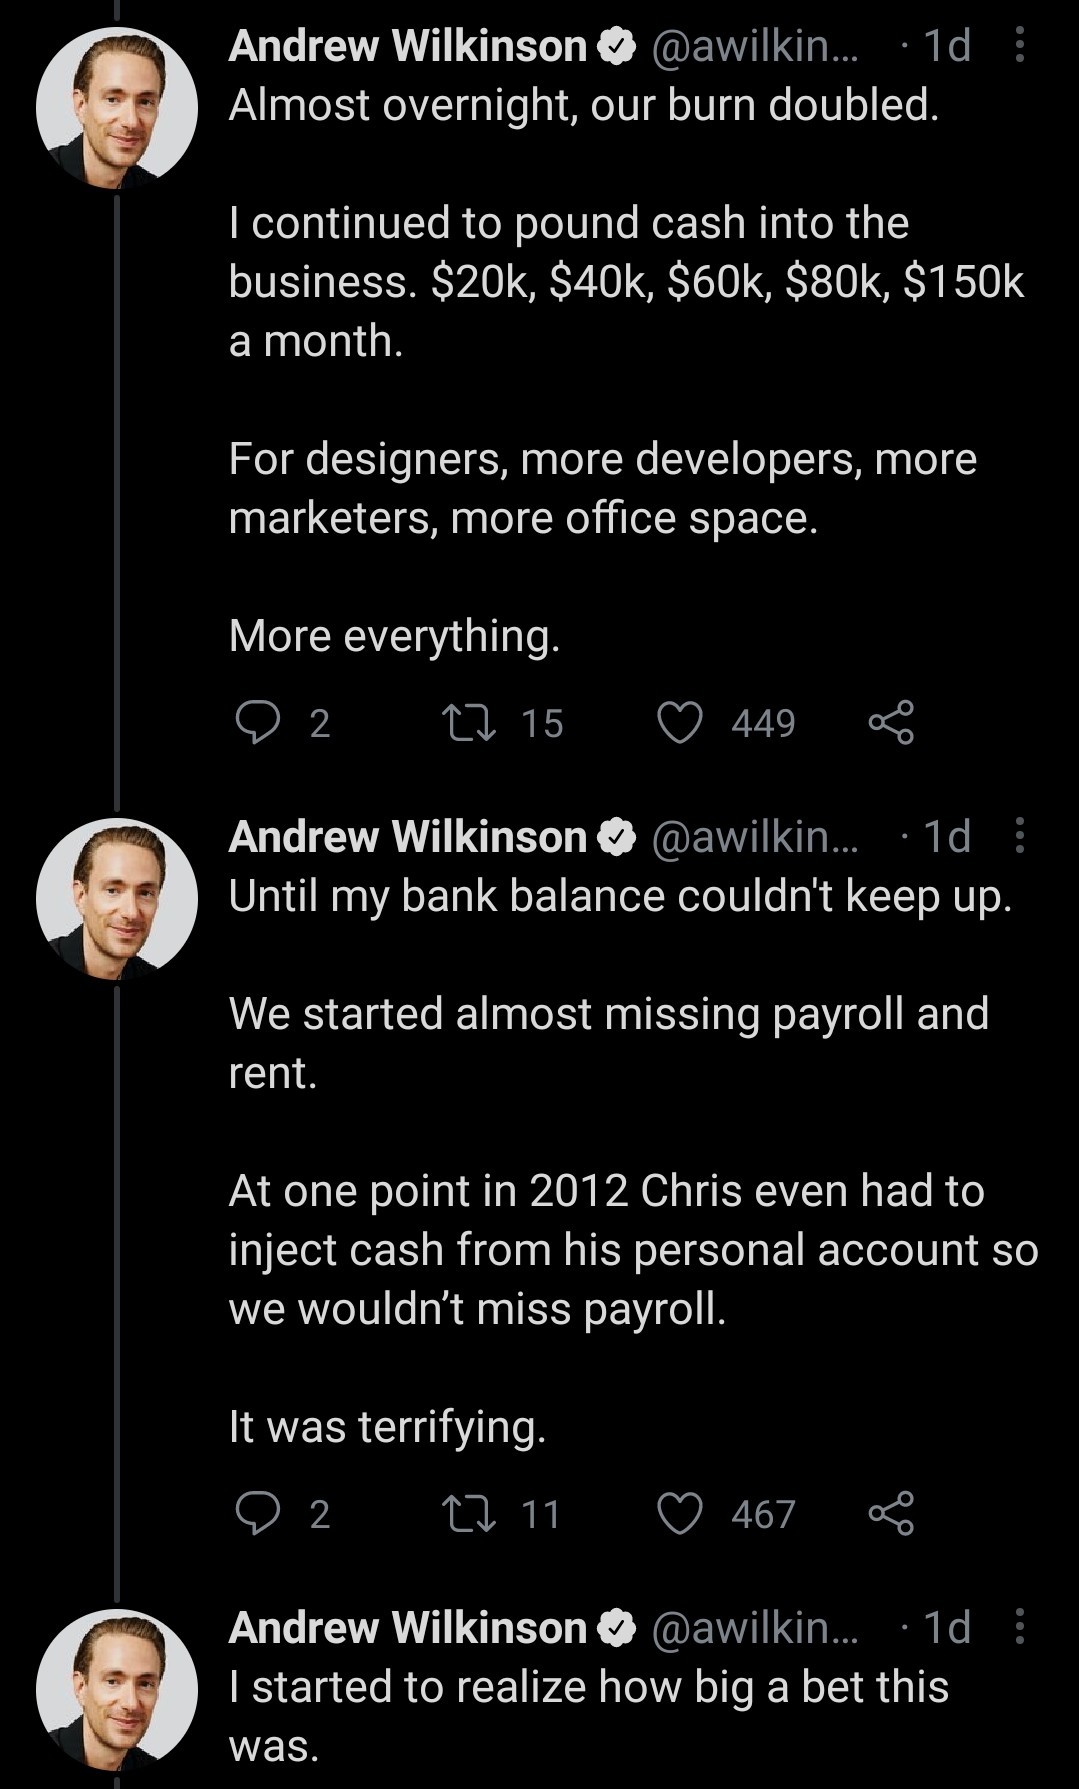Tap the @awilkin handle on third tweet
This screenshot has width=1079, height=1789.
tap(754, 1628)
